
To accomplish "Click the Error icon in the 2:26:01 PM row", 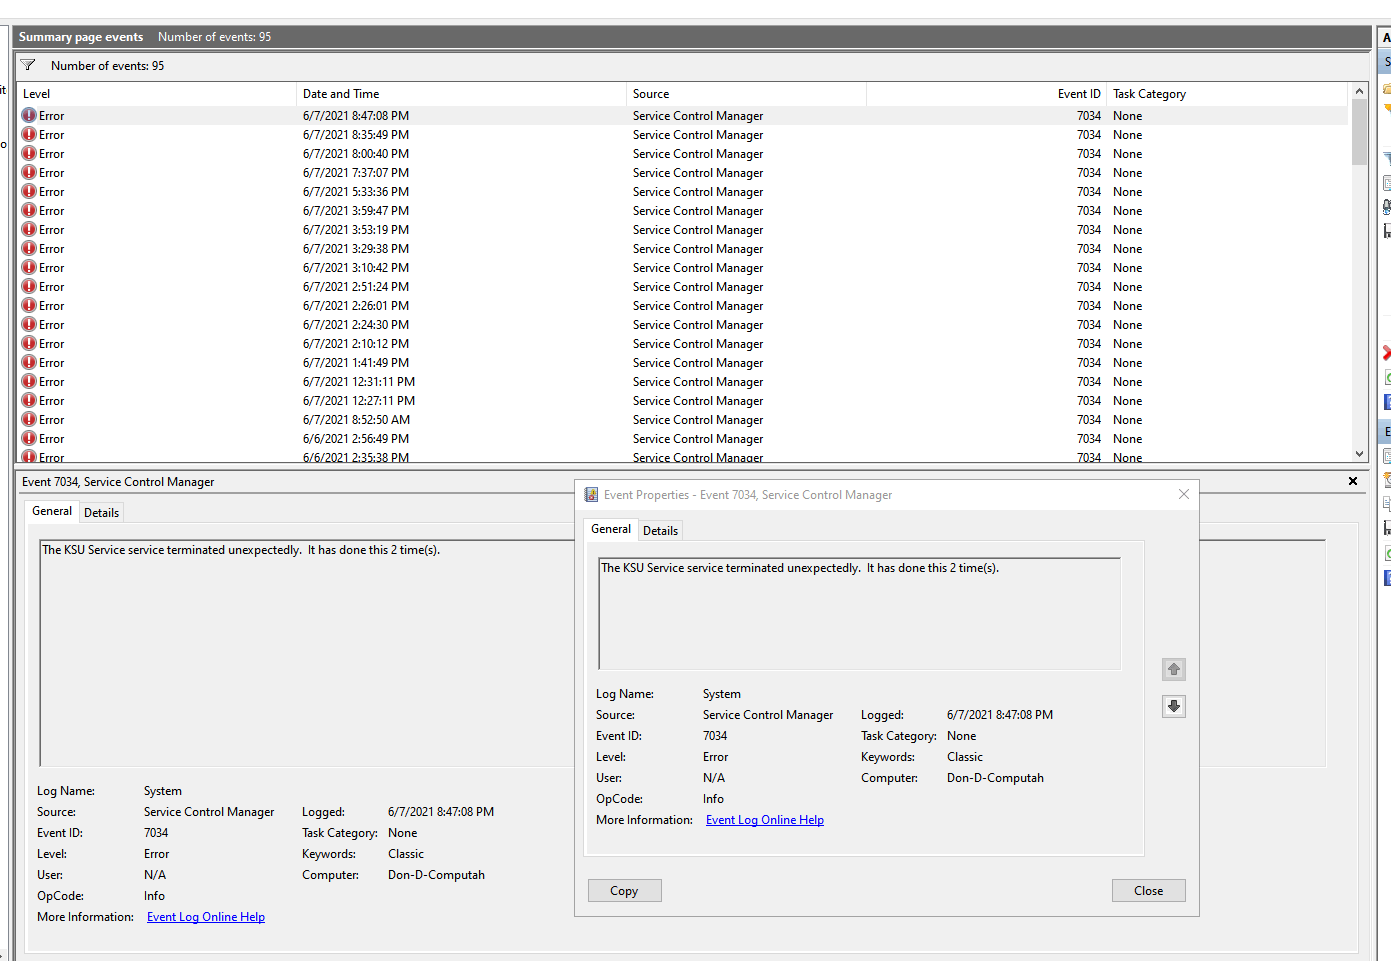I will click(29, 305).
